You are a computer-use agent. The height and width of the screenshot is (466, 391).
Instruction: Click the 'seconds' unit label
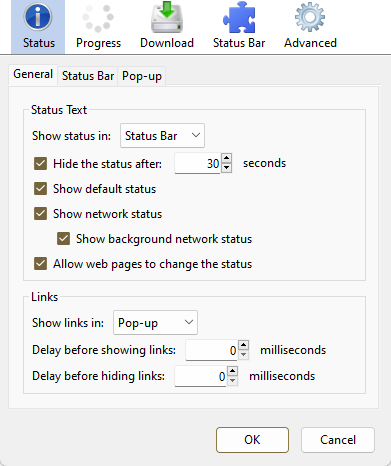pos(264,163)
